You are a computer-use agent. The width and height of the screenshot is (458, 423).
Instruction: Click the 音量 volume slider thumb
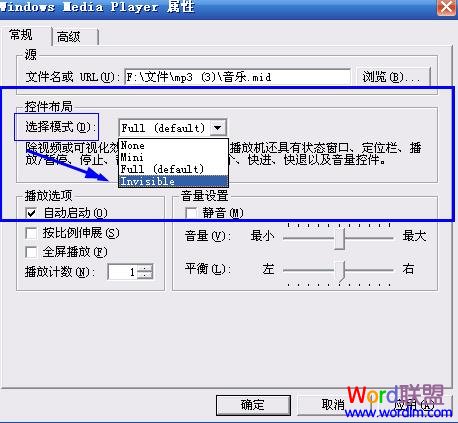[x=340, y=239]
